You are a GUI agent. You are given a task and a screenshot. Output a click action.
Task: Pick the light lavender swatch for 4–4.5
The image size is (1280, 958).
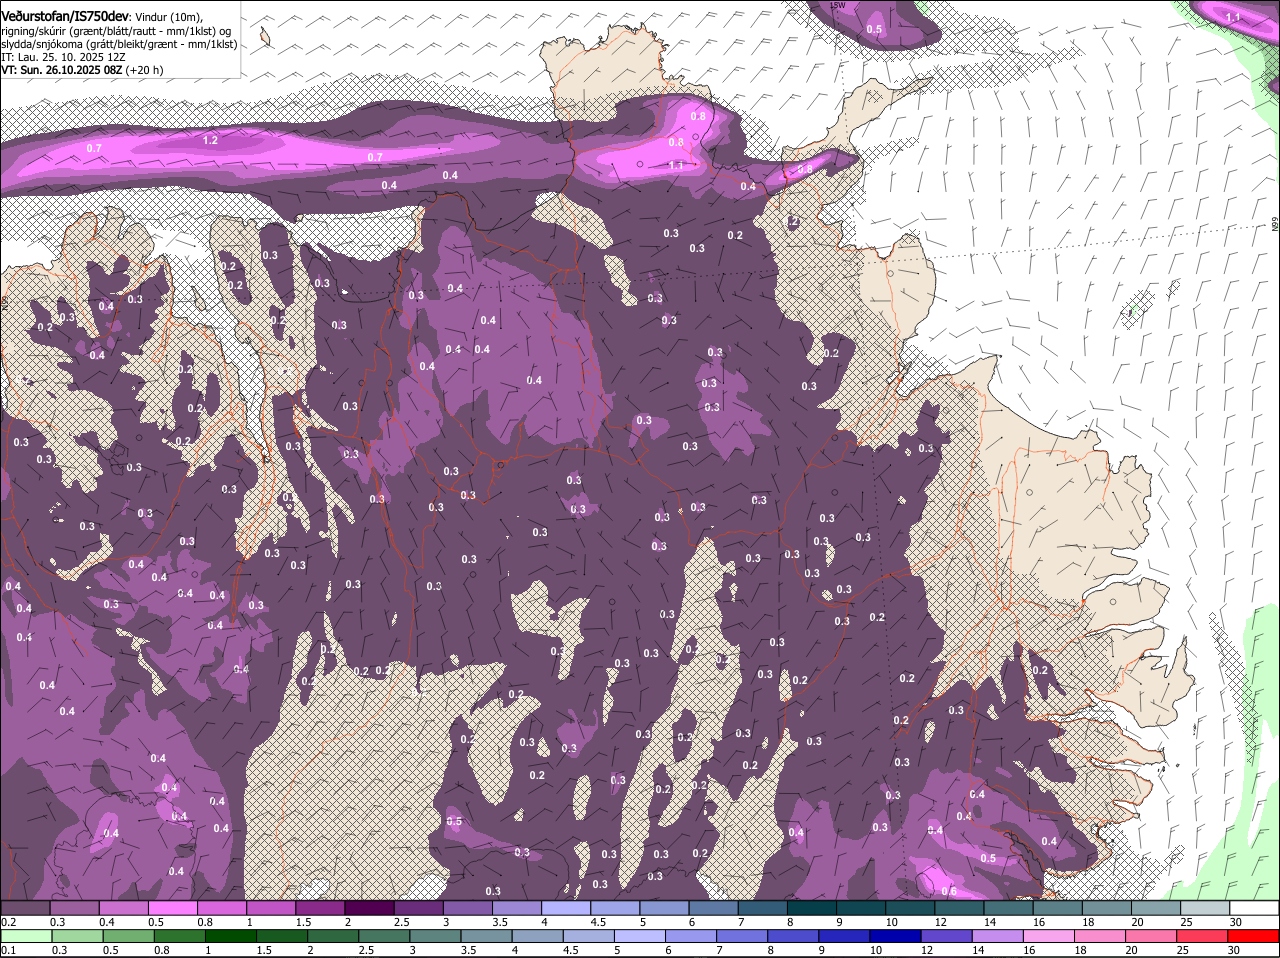tap(566, 908)
